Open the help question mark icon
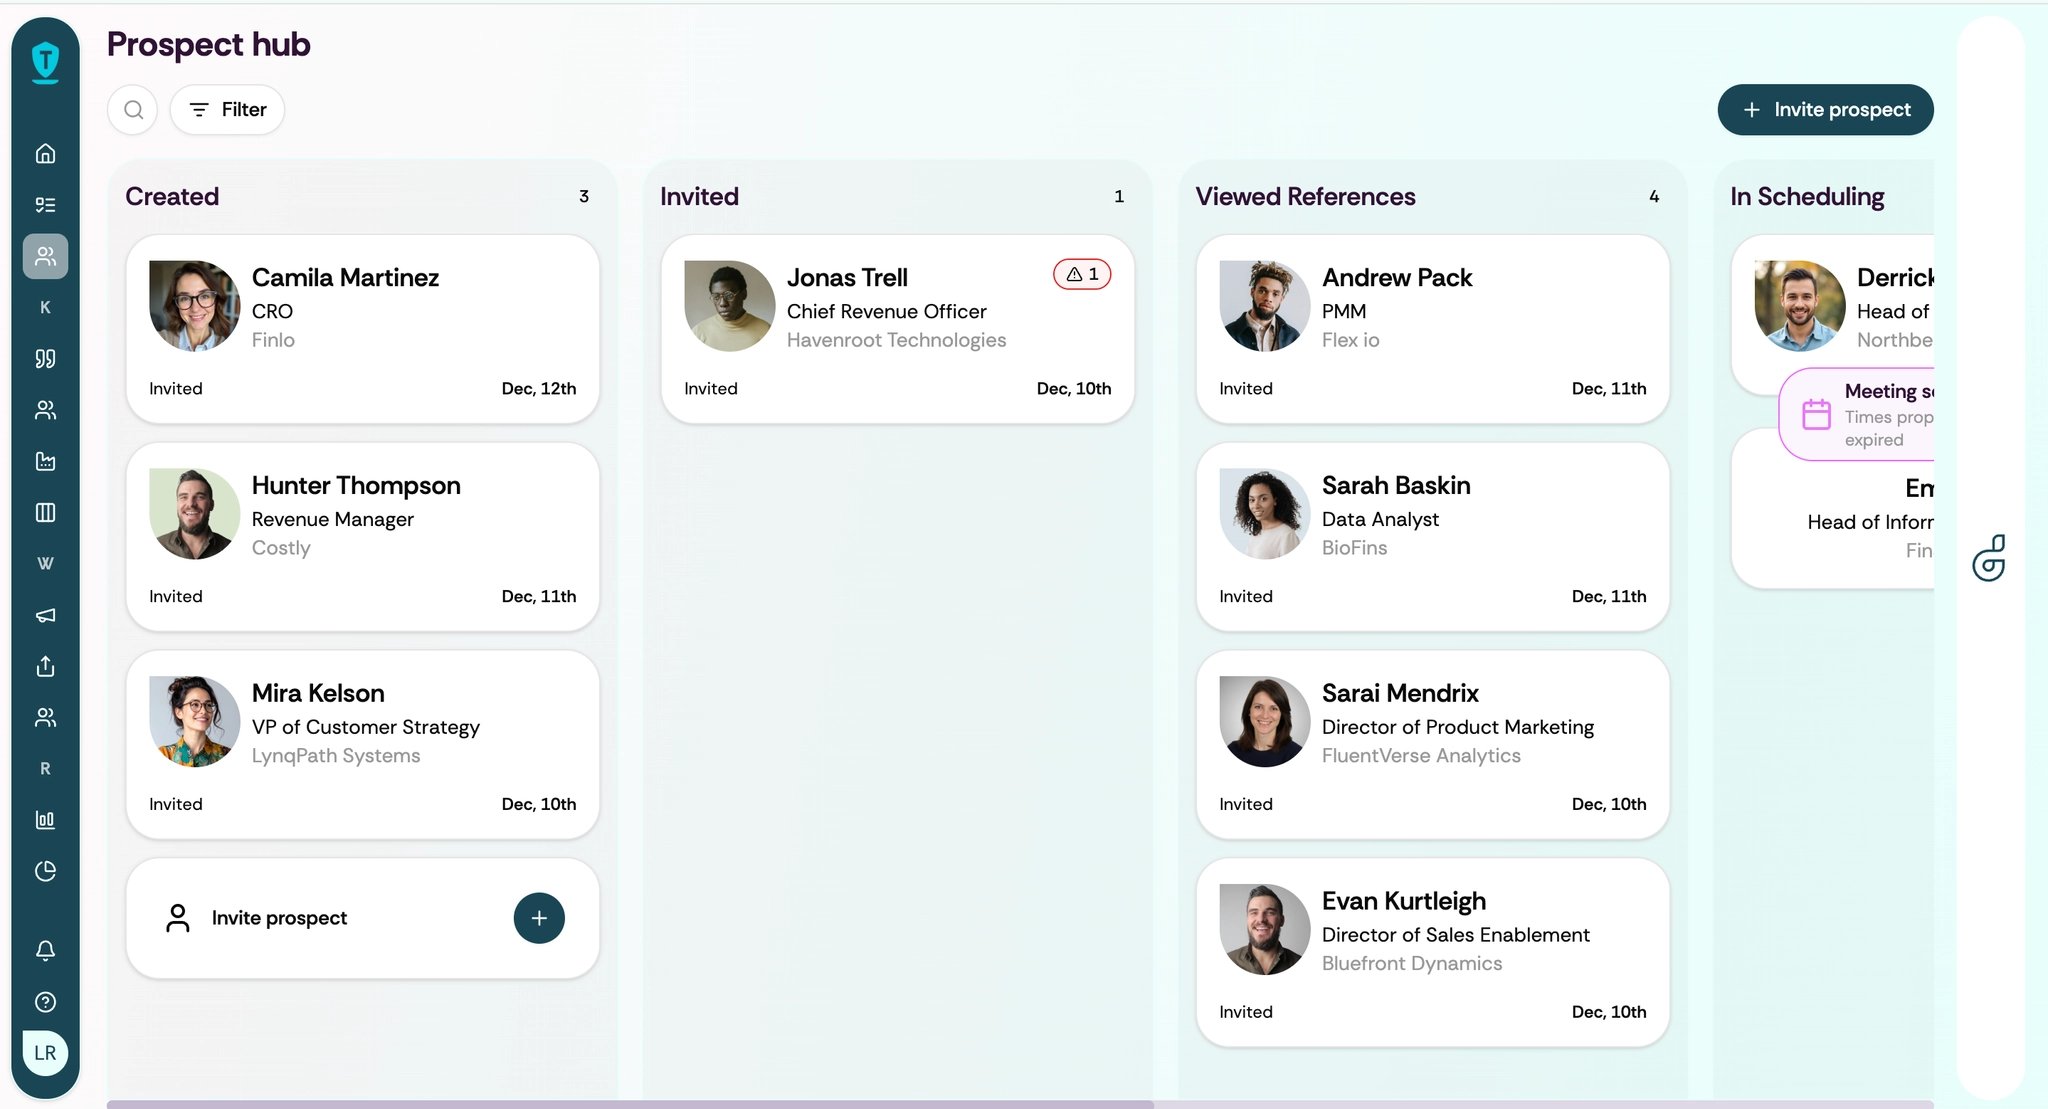The image size is (2048, 1109). coord(45,1002)
